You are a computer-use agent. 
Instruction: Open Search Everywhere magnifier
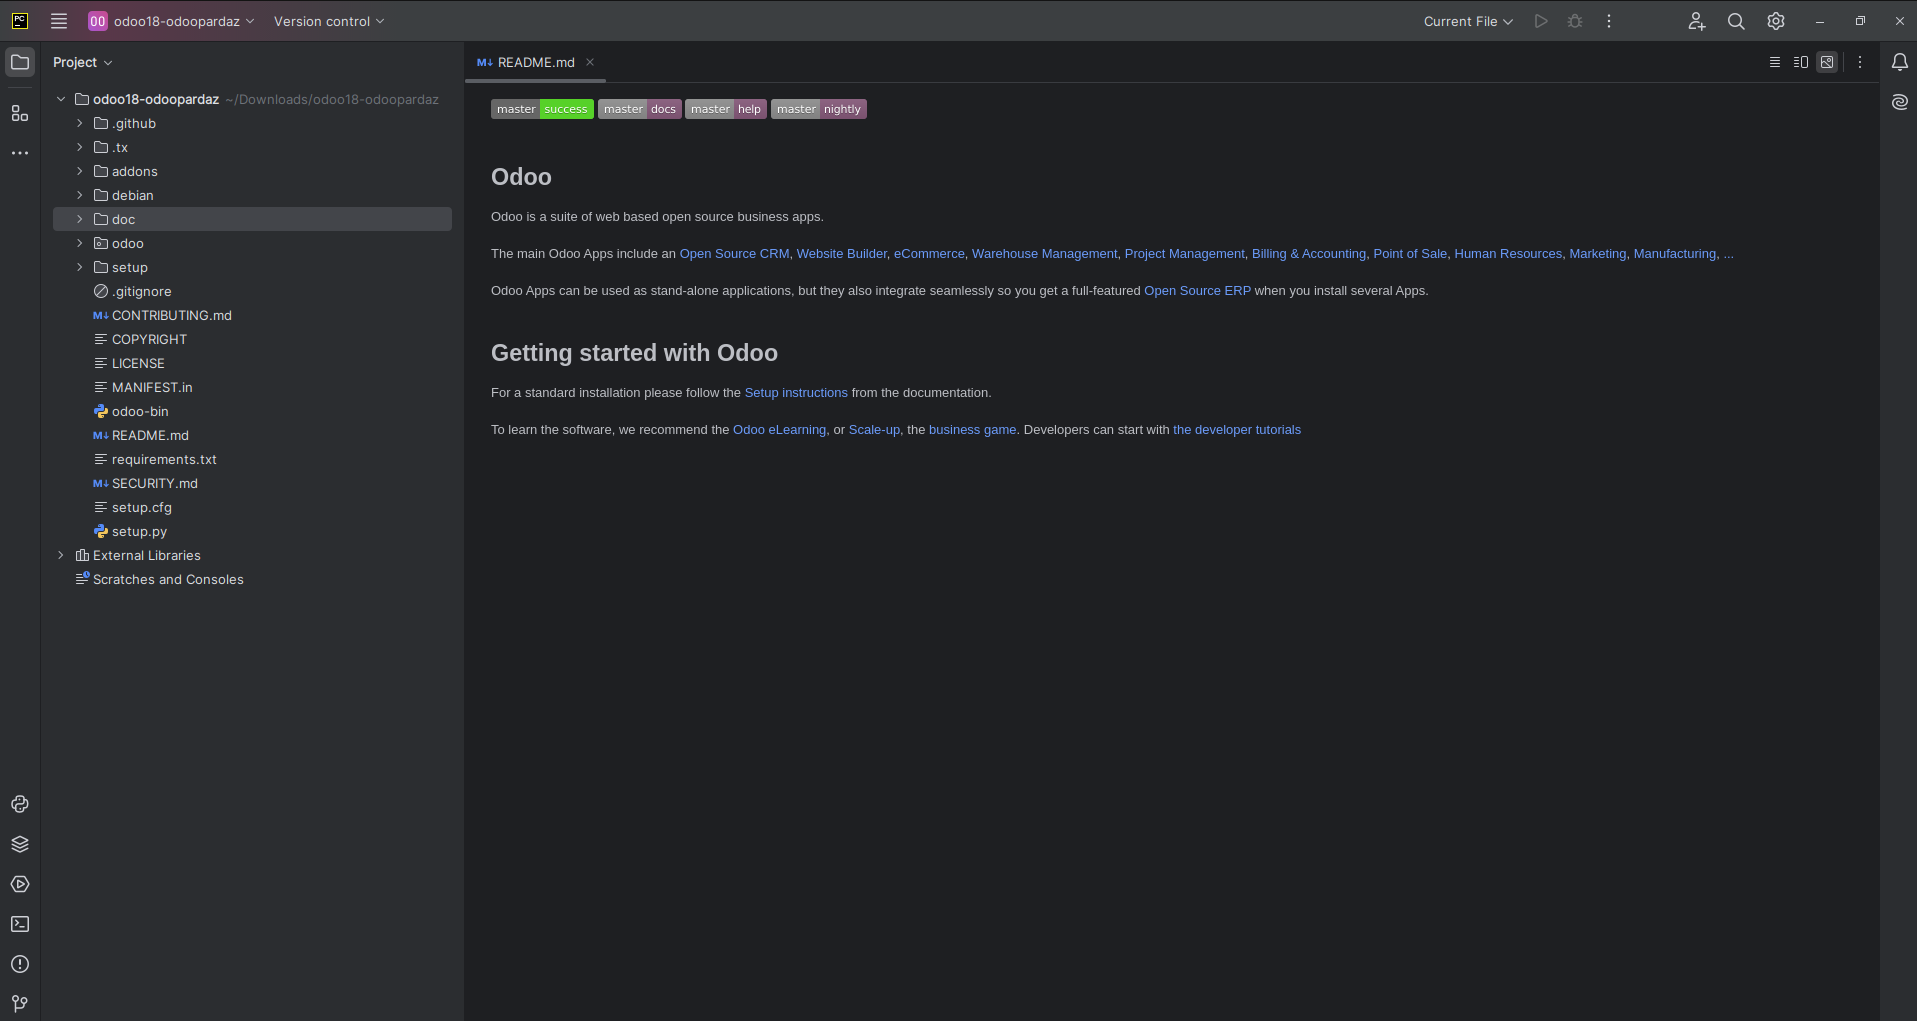pyautogui.click(x=1736, y=21)
